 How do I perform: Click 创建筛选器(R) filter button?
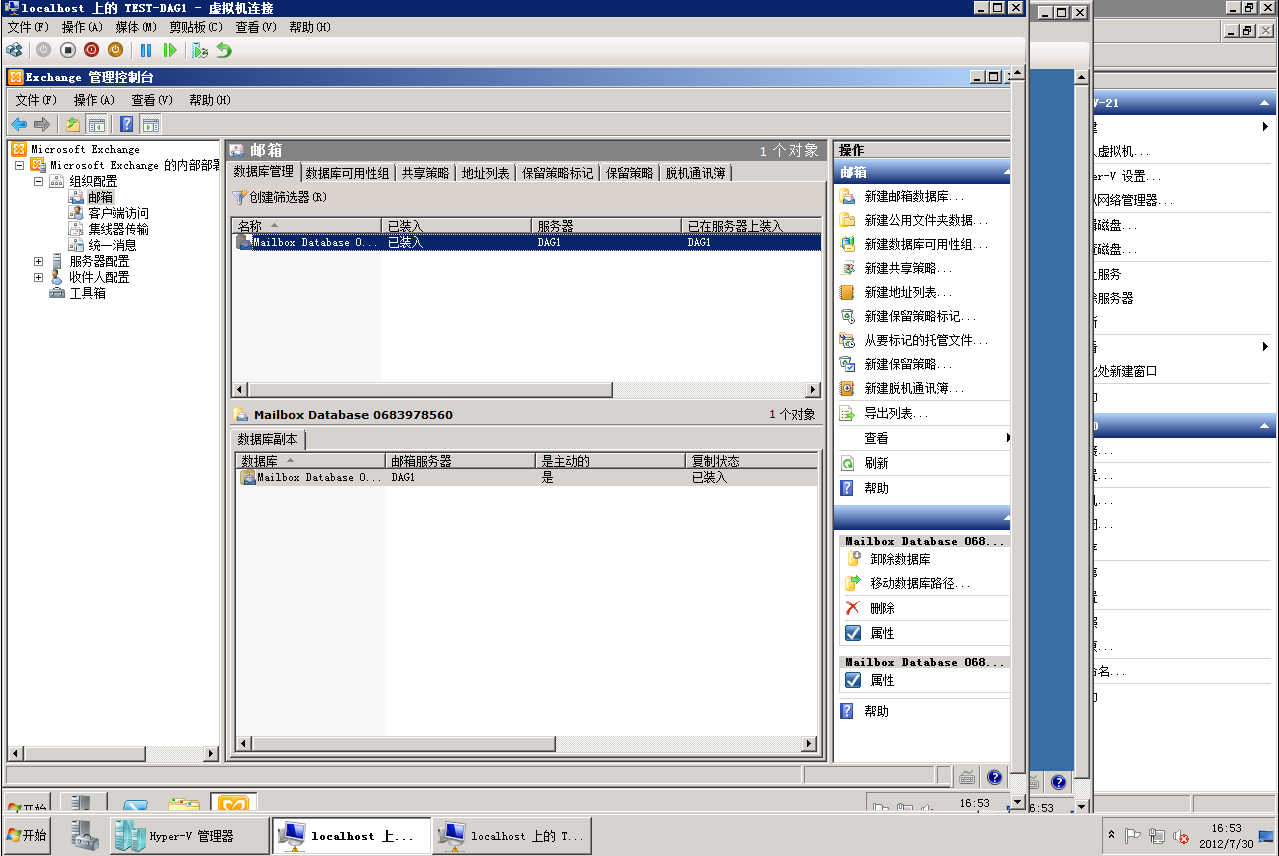(280, 198)
